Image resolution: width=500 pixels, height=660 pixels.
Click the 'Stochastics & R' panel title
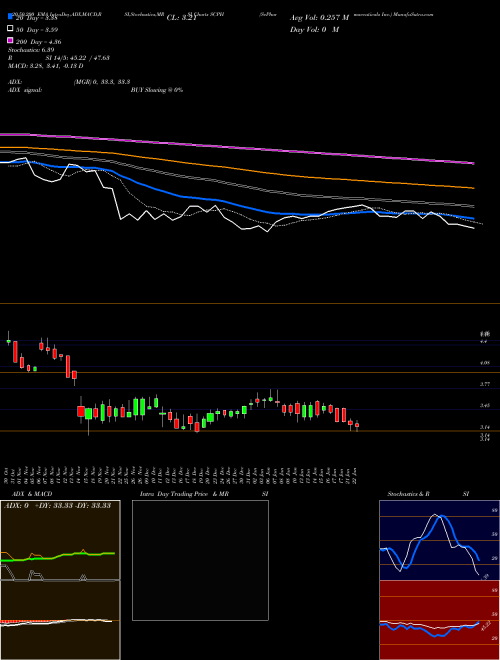(408, 494)
